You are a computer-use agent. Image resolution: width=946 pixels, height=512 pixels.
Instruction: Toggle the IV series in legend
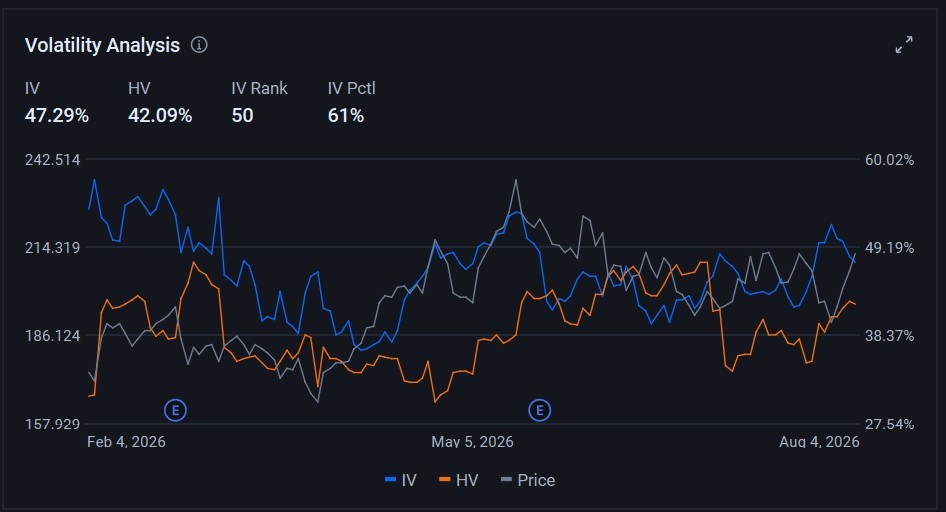click(x=401, y=480)
